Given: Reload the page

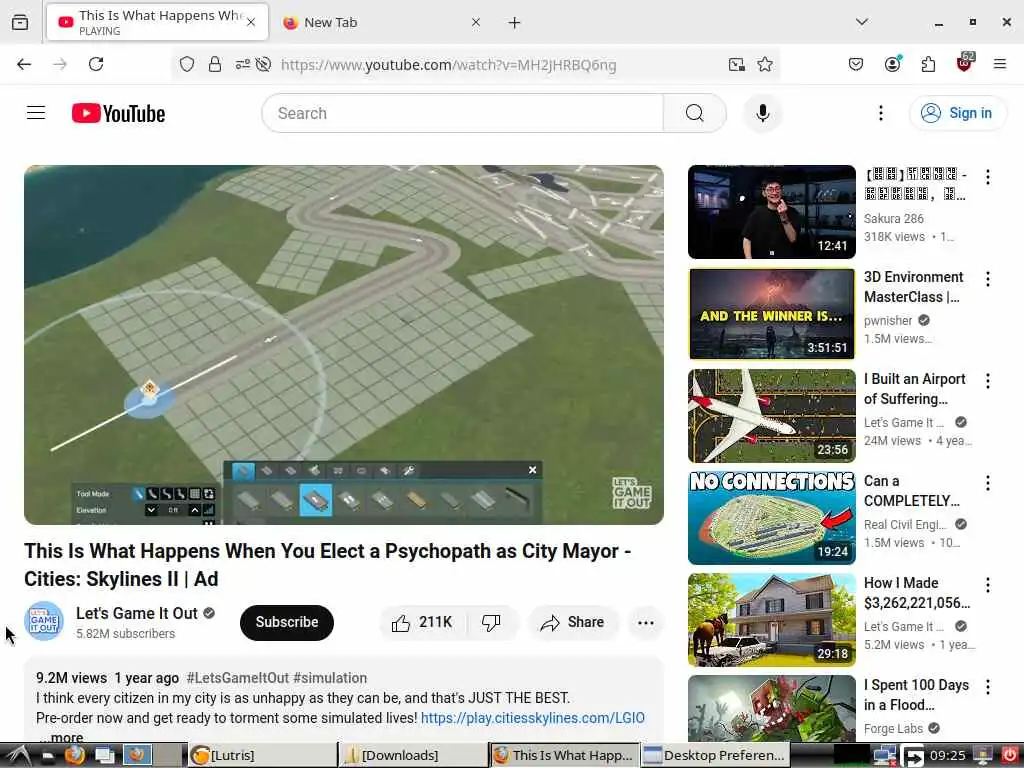Looking at the screenshot, I should click(x=96, y=64).
